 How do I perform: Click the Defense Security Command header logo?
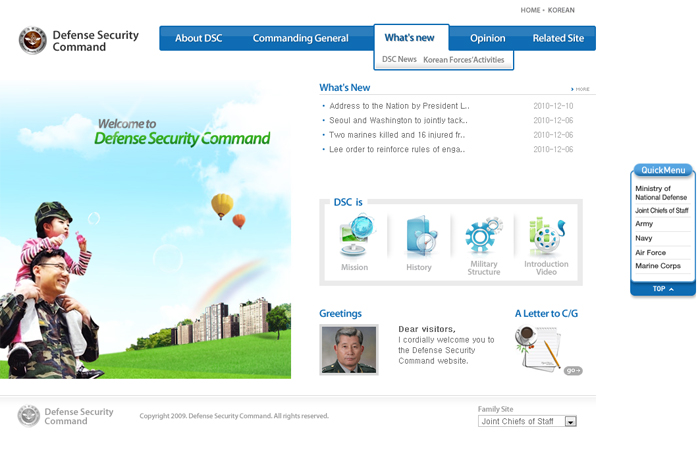click(78, 40)
